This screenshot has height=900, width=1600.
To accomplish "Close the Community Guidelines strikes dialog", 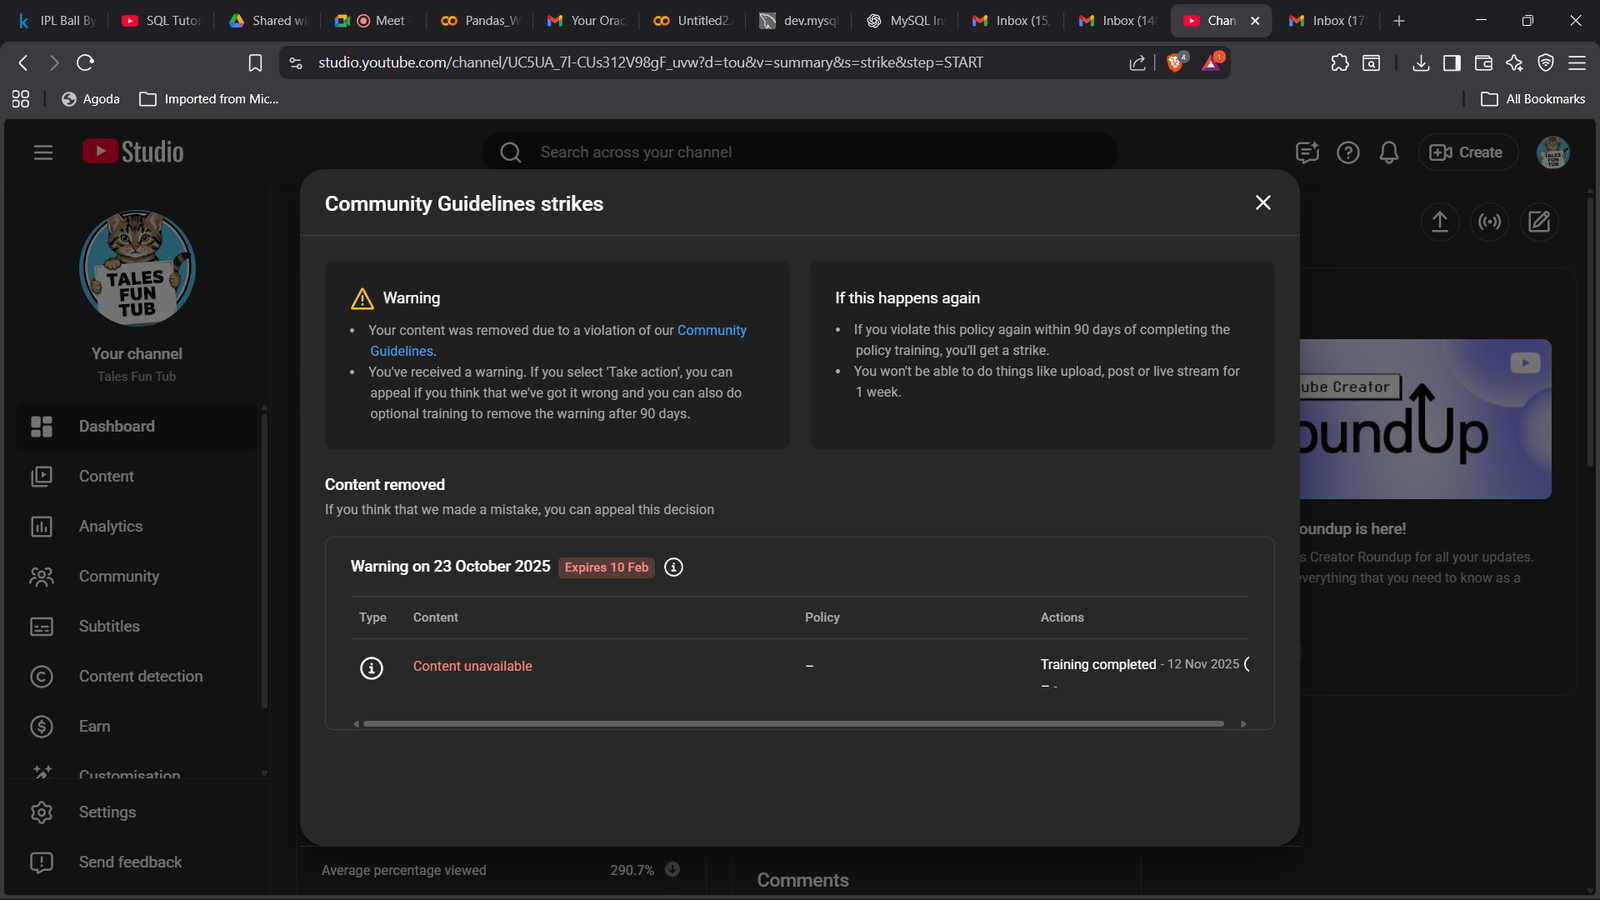I will (1263, 203).
